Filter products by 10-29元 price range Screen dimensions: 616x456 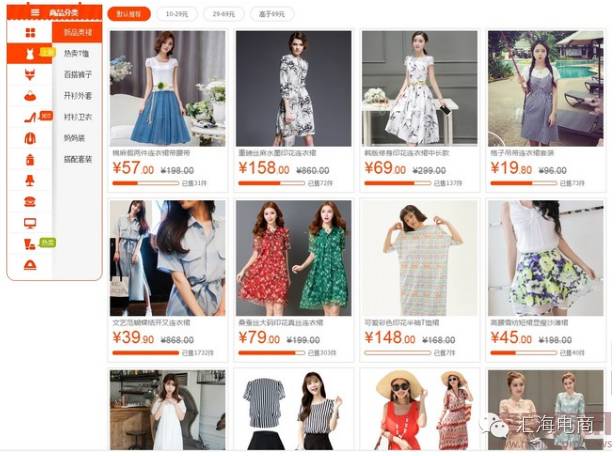point(177,14)
